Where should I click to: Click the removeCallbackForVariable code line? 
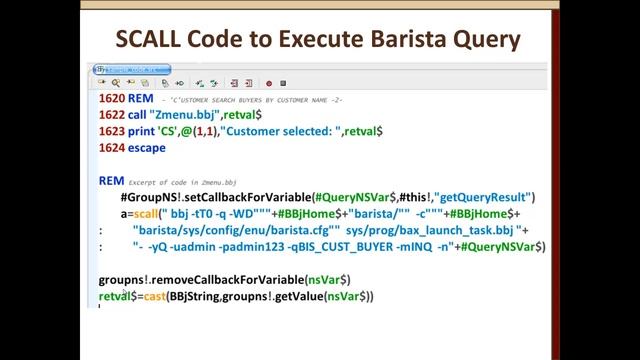[x=224, y=280]
